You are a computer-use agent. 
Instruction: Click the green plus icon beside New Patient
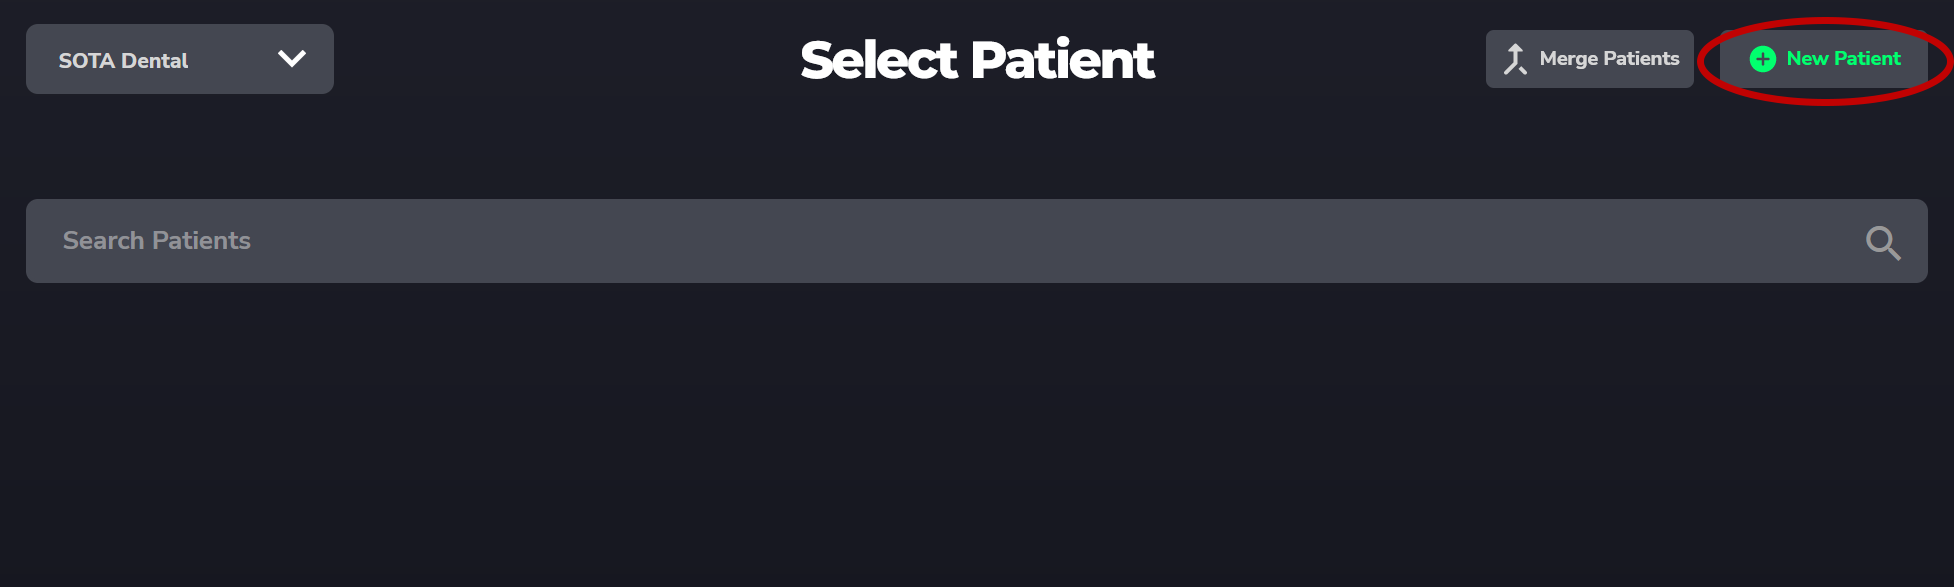[x=1762, y=58]
